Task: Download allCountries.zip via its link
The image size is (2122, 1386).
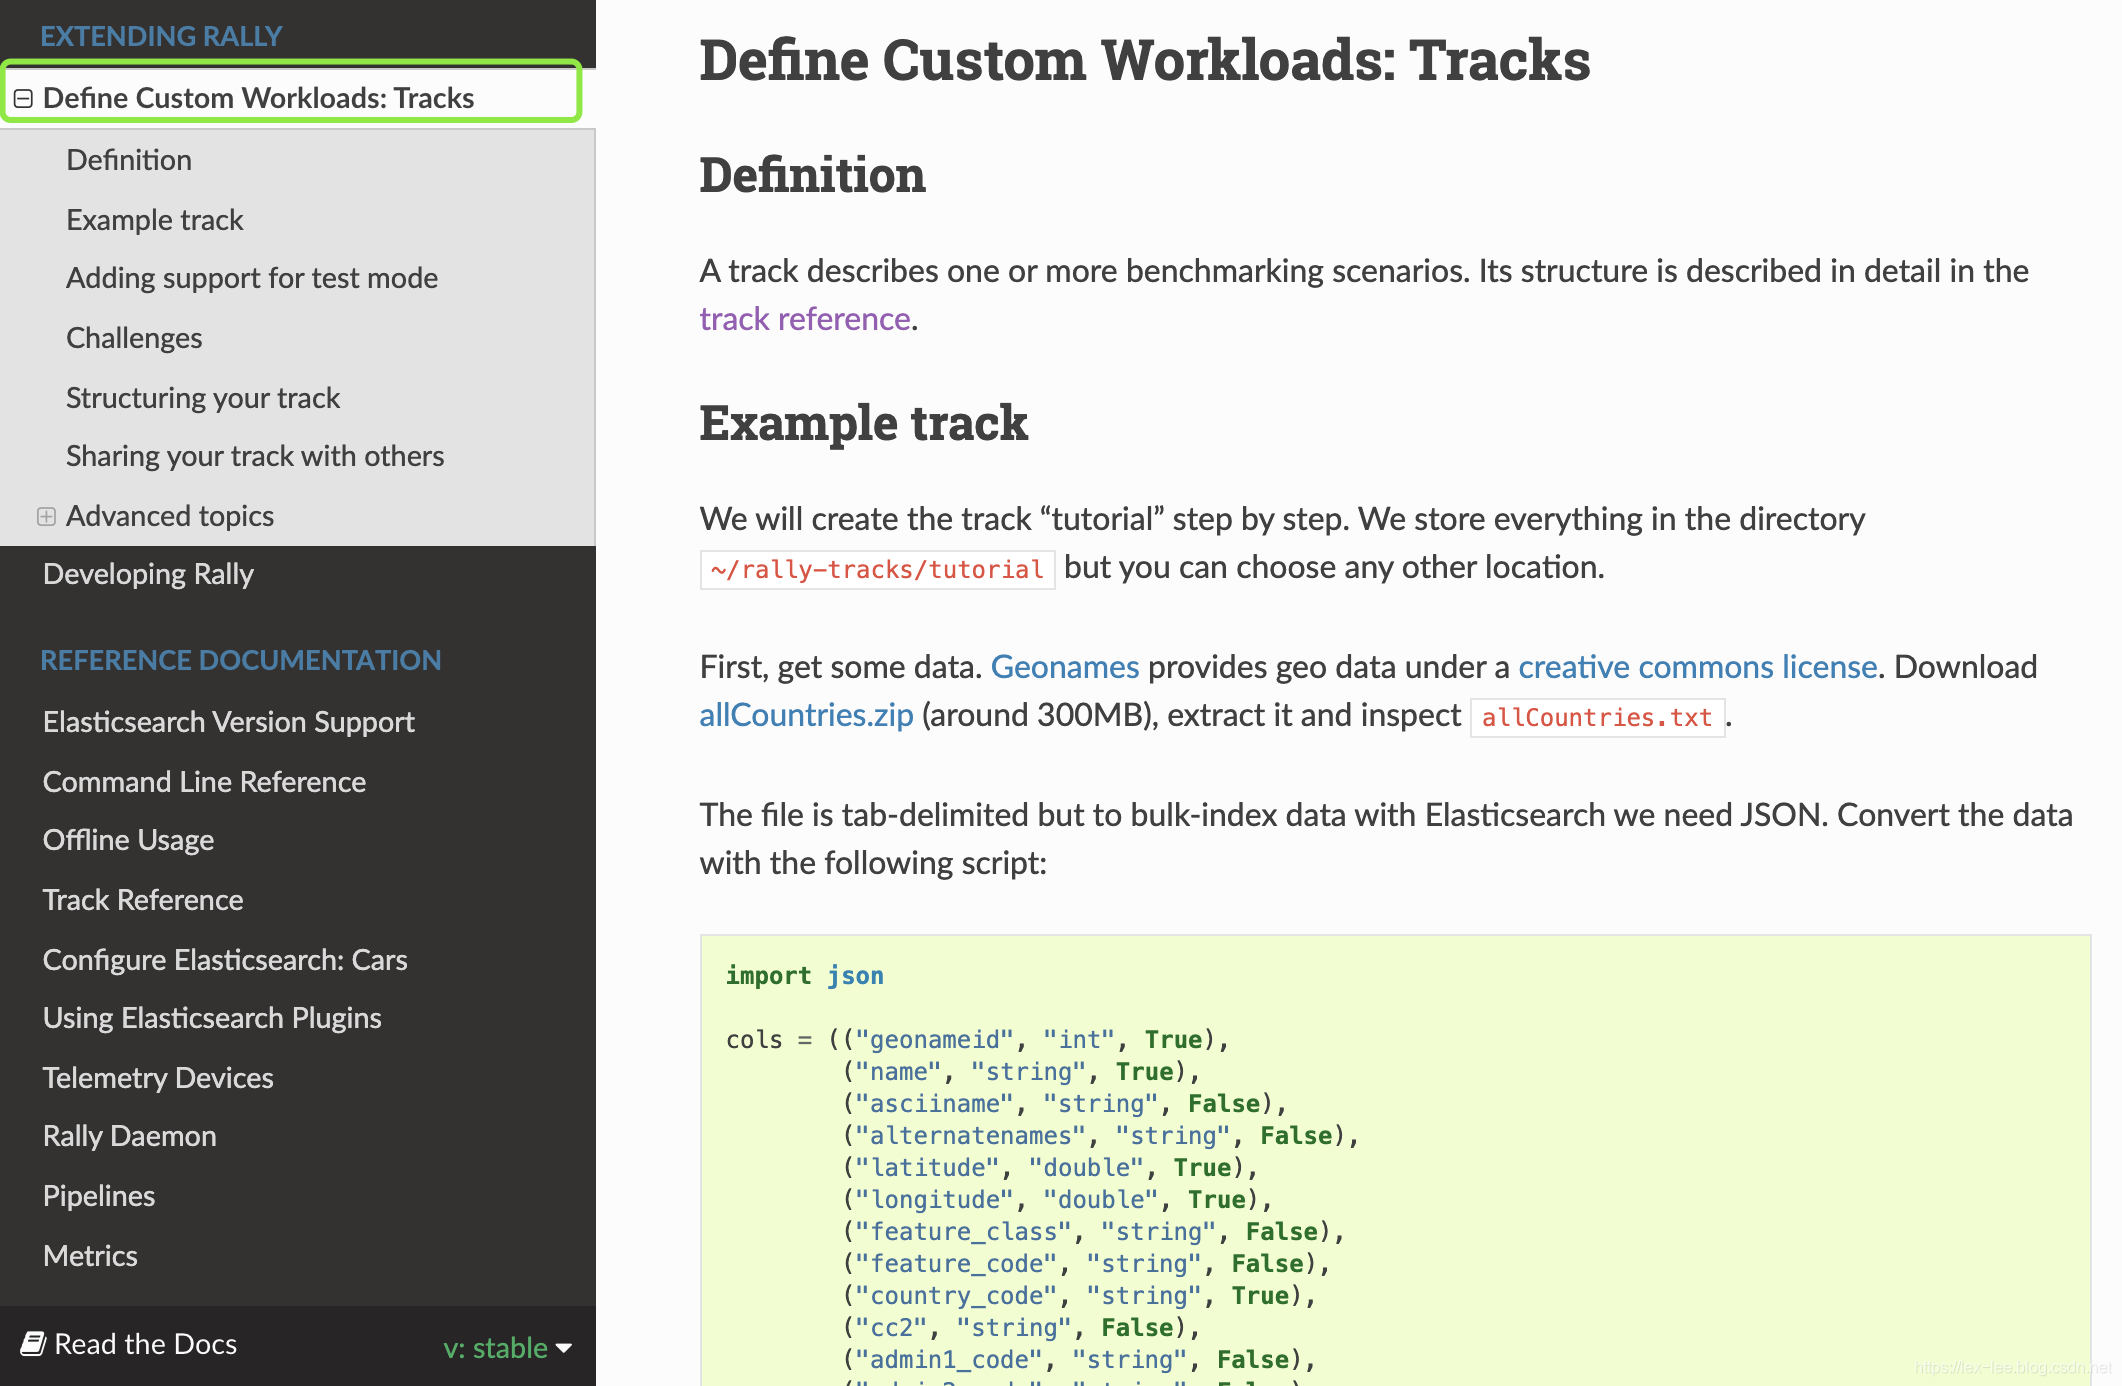Action: (806, 715)
